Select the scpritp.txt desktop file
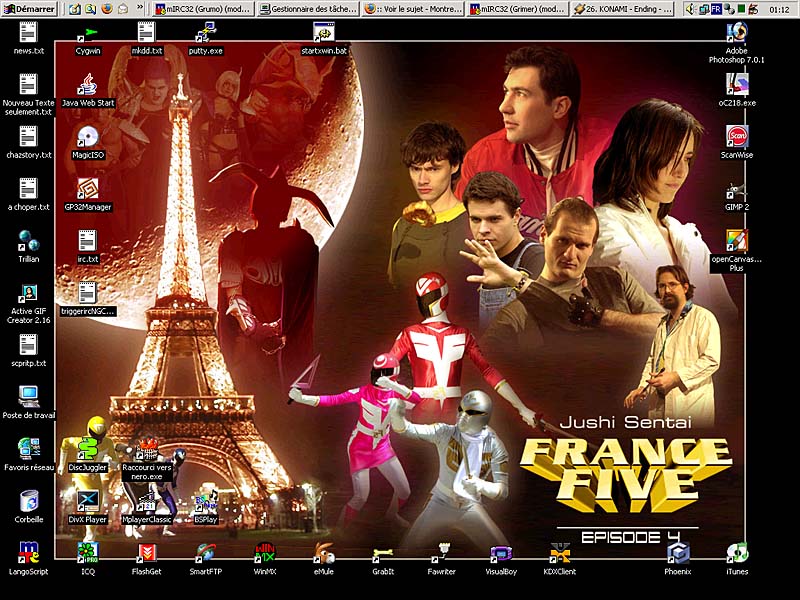Viewport: 800px width, 600px height. coord(29,351)
